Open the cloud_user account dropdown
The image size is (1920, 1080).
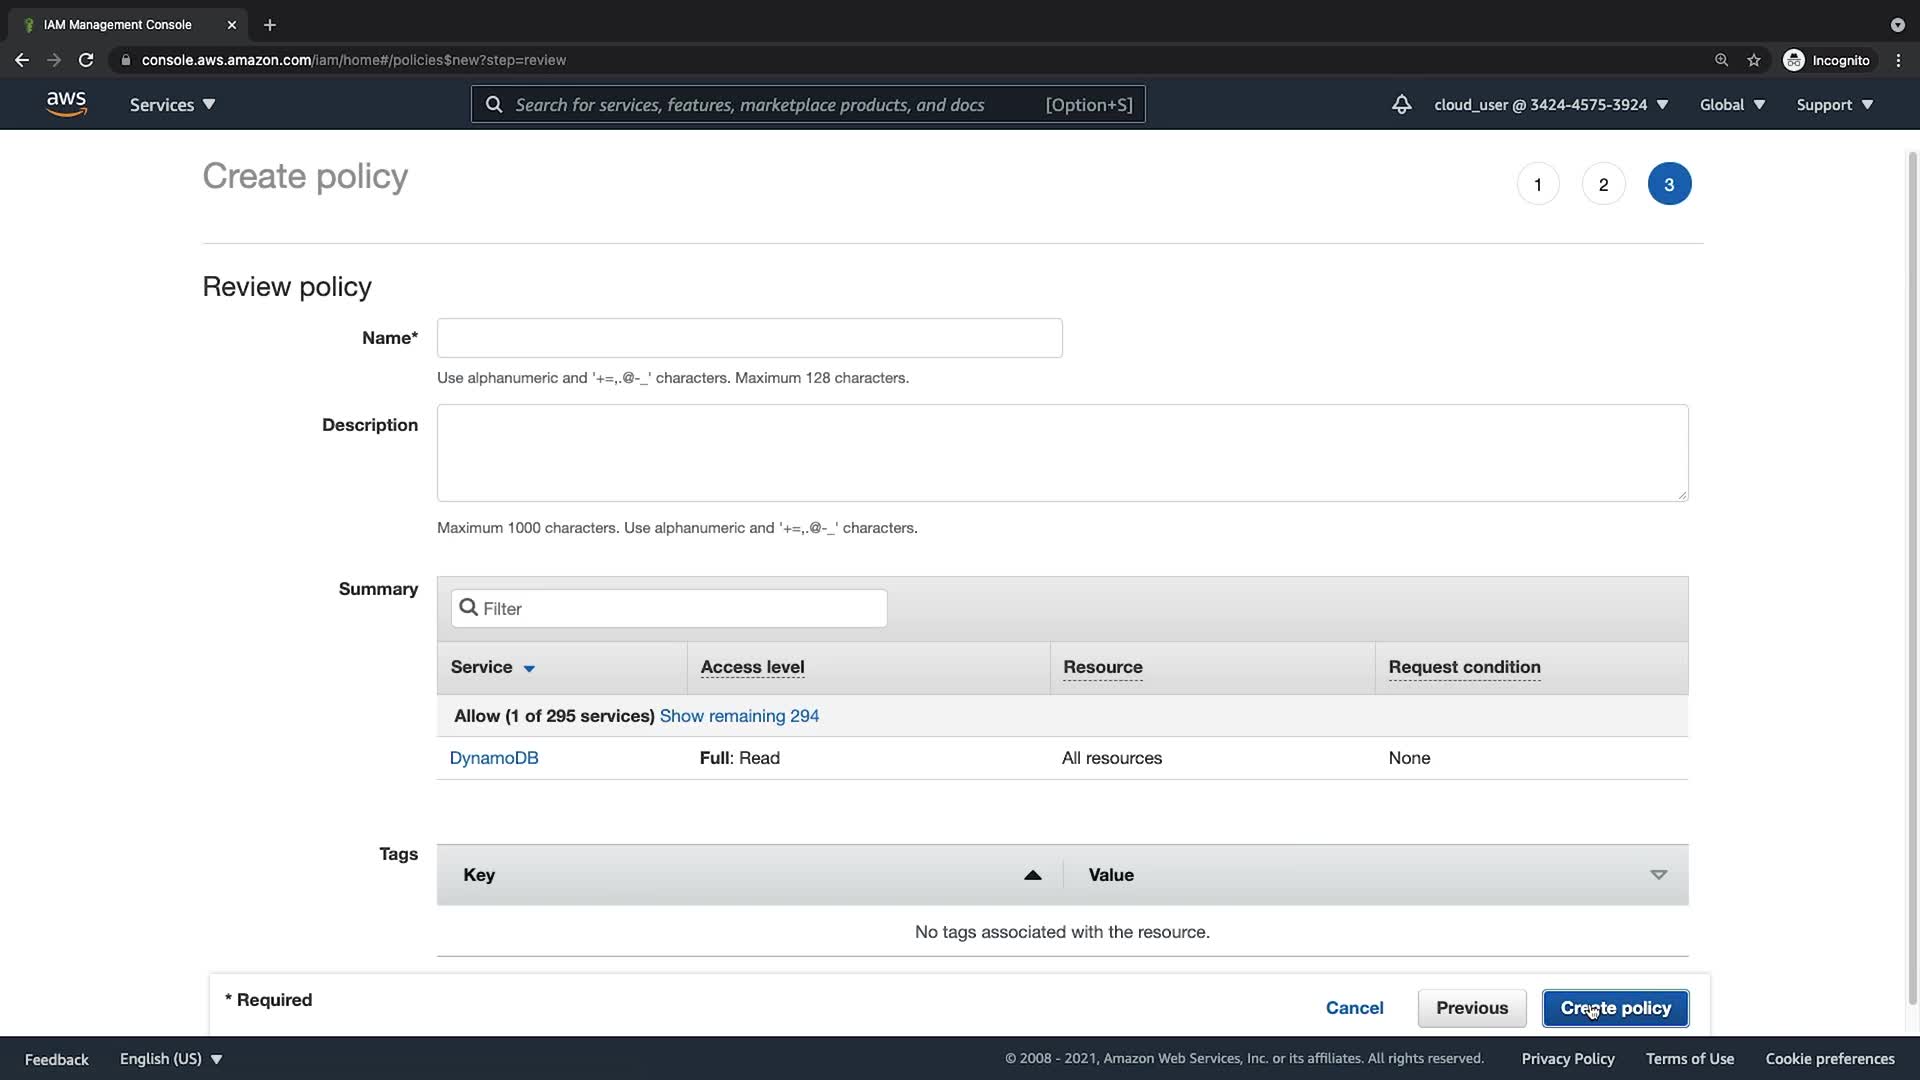point(1550,104)
